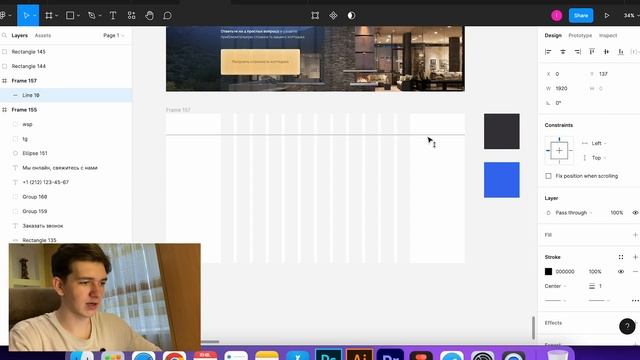Screen dimensions: 640x360
Task: Add a stroke with plus icon
Action: point(635,257)
